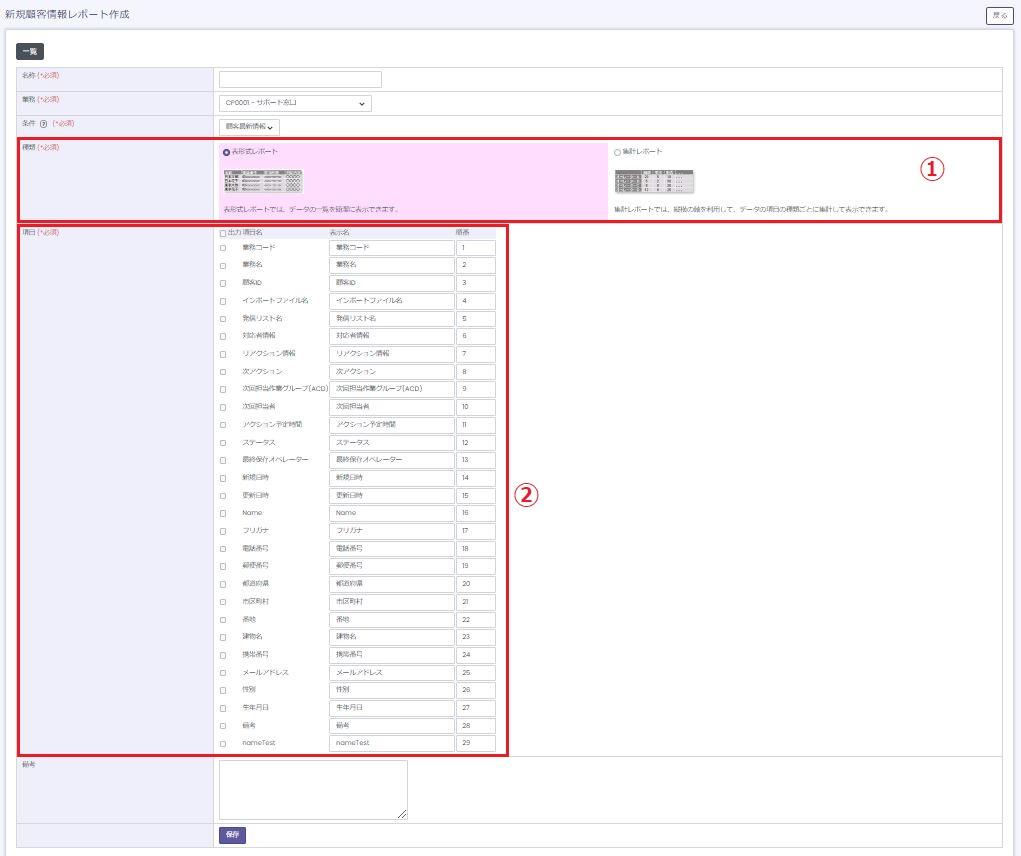Click the order field containing 1
Viewport: 1021px width, 856px height.
475,247
